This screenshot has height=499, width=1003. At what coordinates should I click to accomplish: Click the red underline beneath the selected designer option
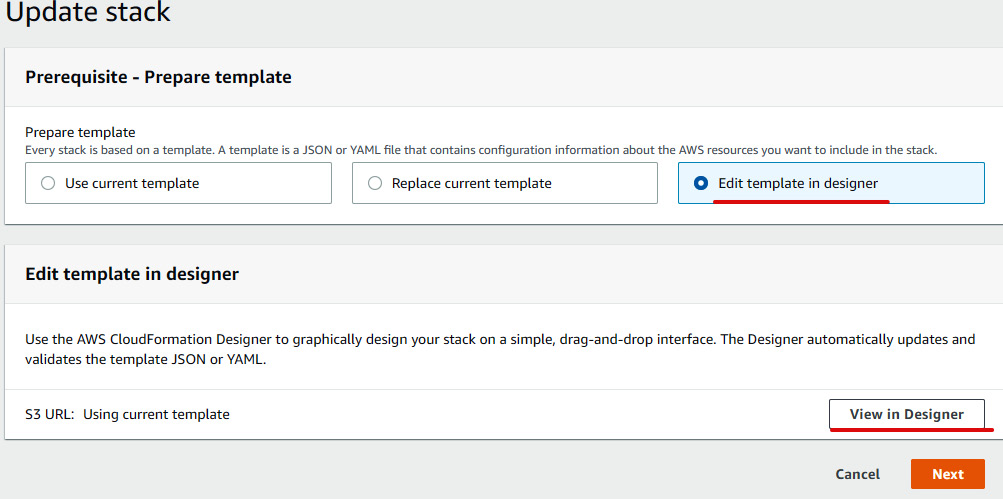click(x=801, y=201)
